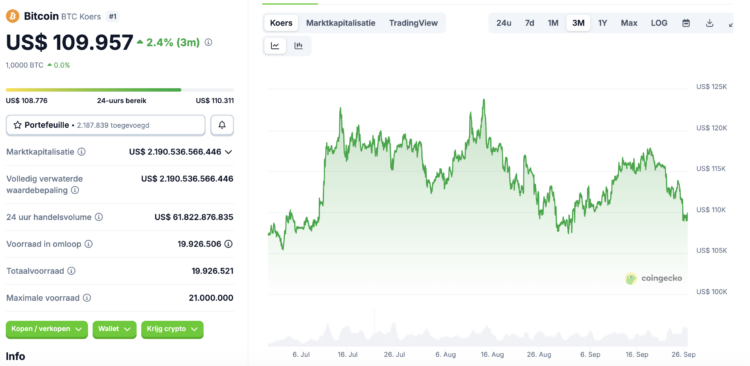Open the calendar date range picker
The image size is (750, 366).
[x=686, y=23]
